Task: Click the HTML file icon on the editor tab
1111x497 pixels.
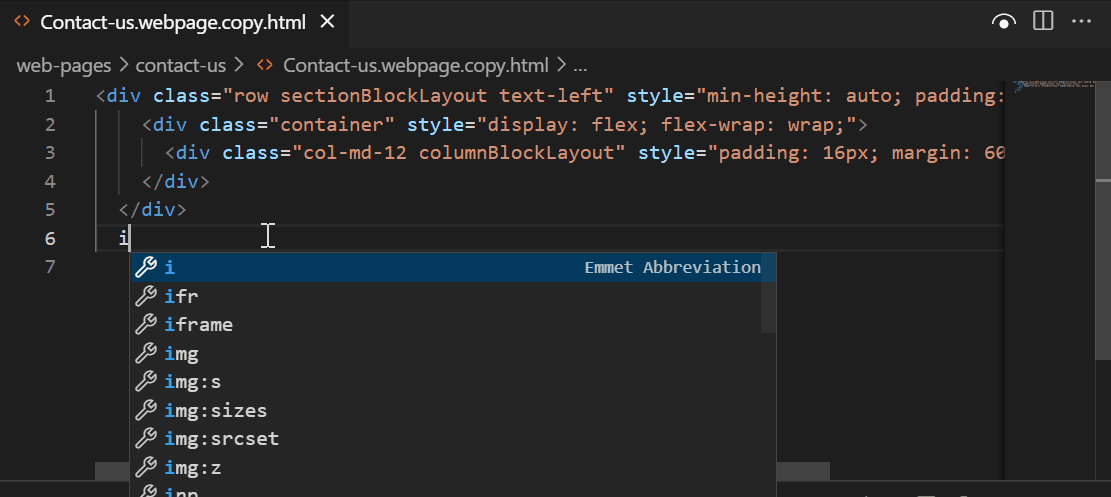Action: pyautogui.click(x=21, y=22)
